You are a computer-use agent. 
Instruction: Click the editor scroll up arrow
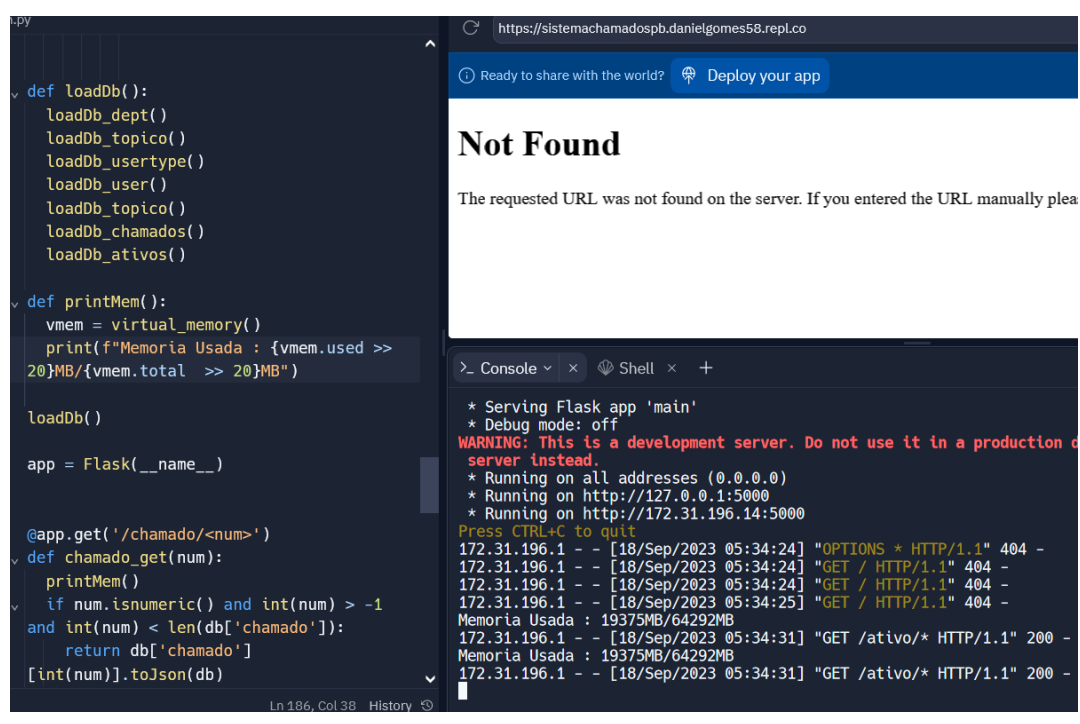click(x=430, y=44)
